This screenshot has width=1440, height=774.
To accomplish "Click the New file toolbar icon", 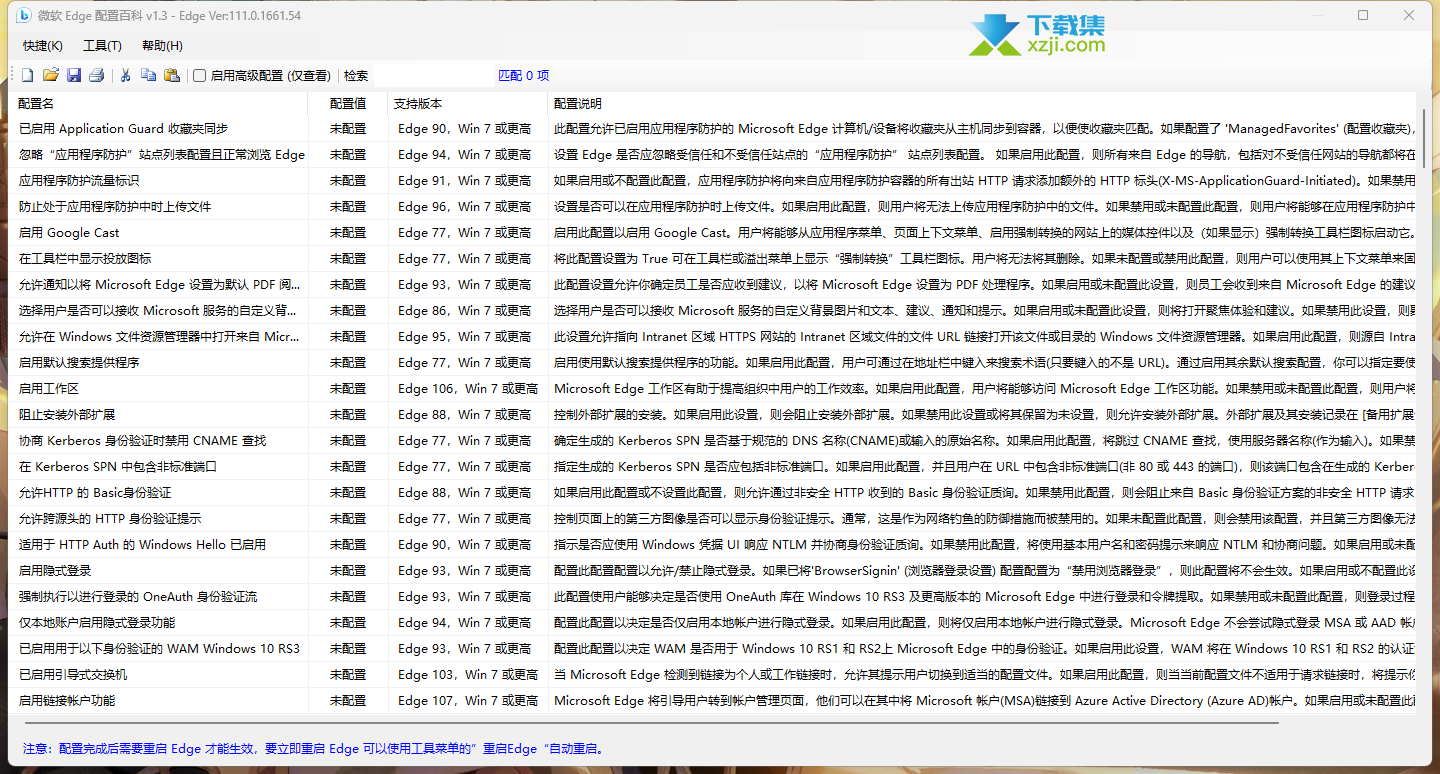I will [x=28, y=75].
